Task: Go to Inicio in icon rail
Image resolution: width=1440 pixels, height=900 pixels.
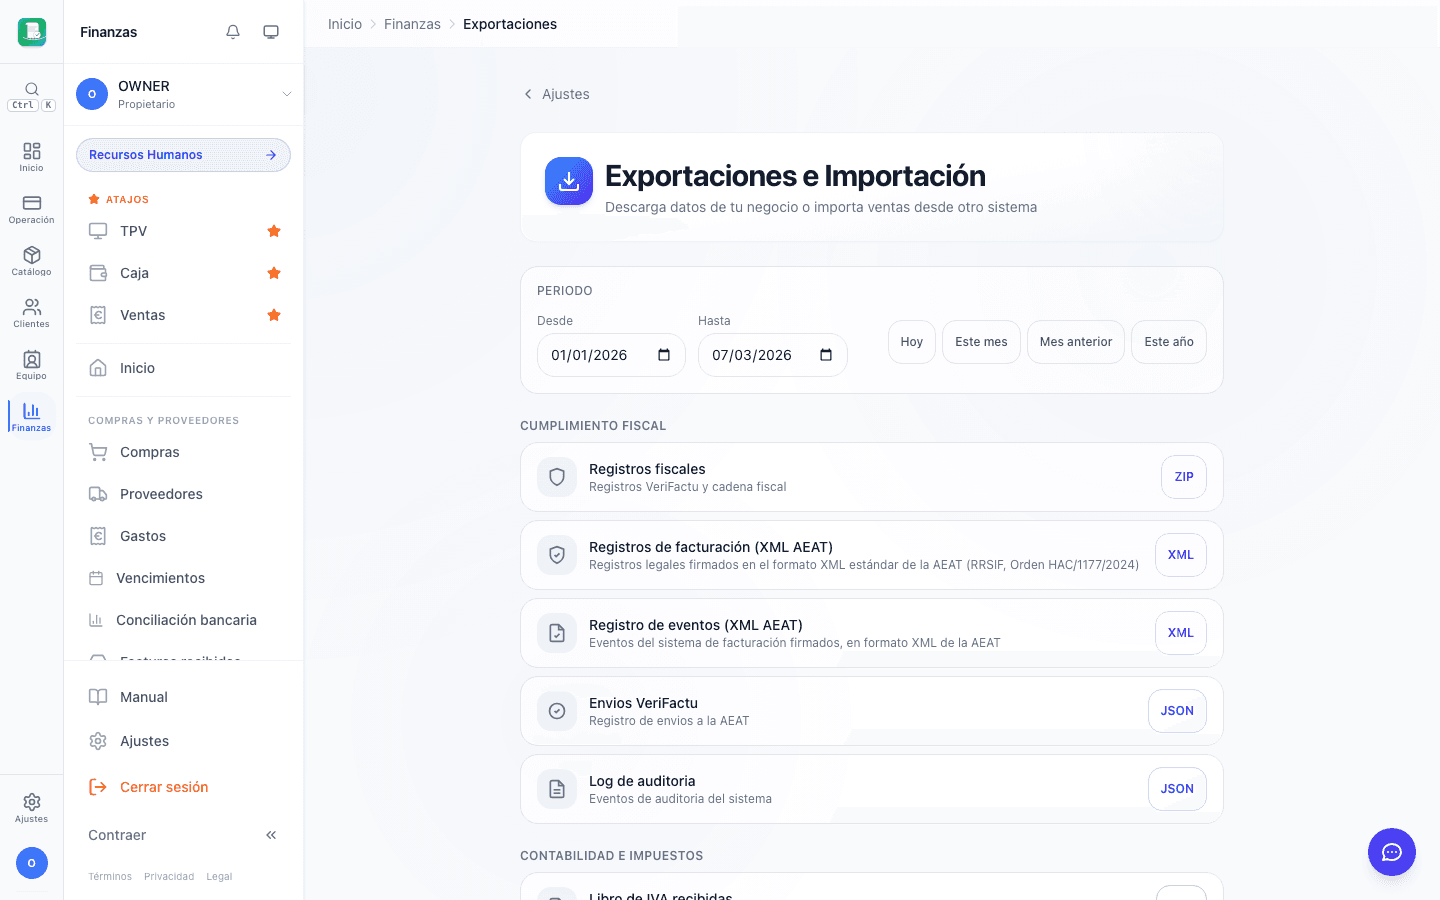Action: coord(32,156)
